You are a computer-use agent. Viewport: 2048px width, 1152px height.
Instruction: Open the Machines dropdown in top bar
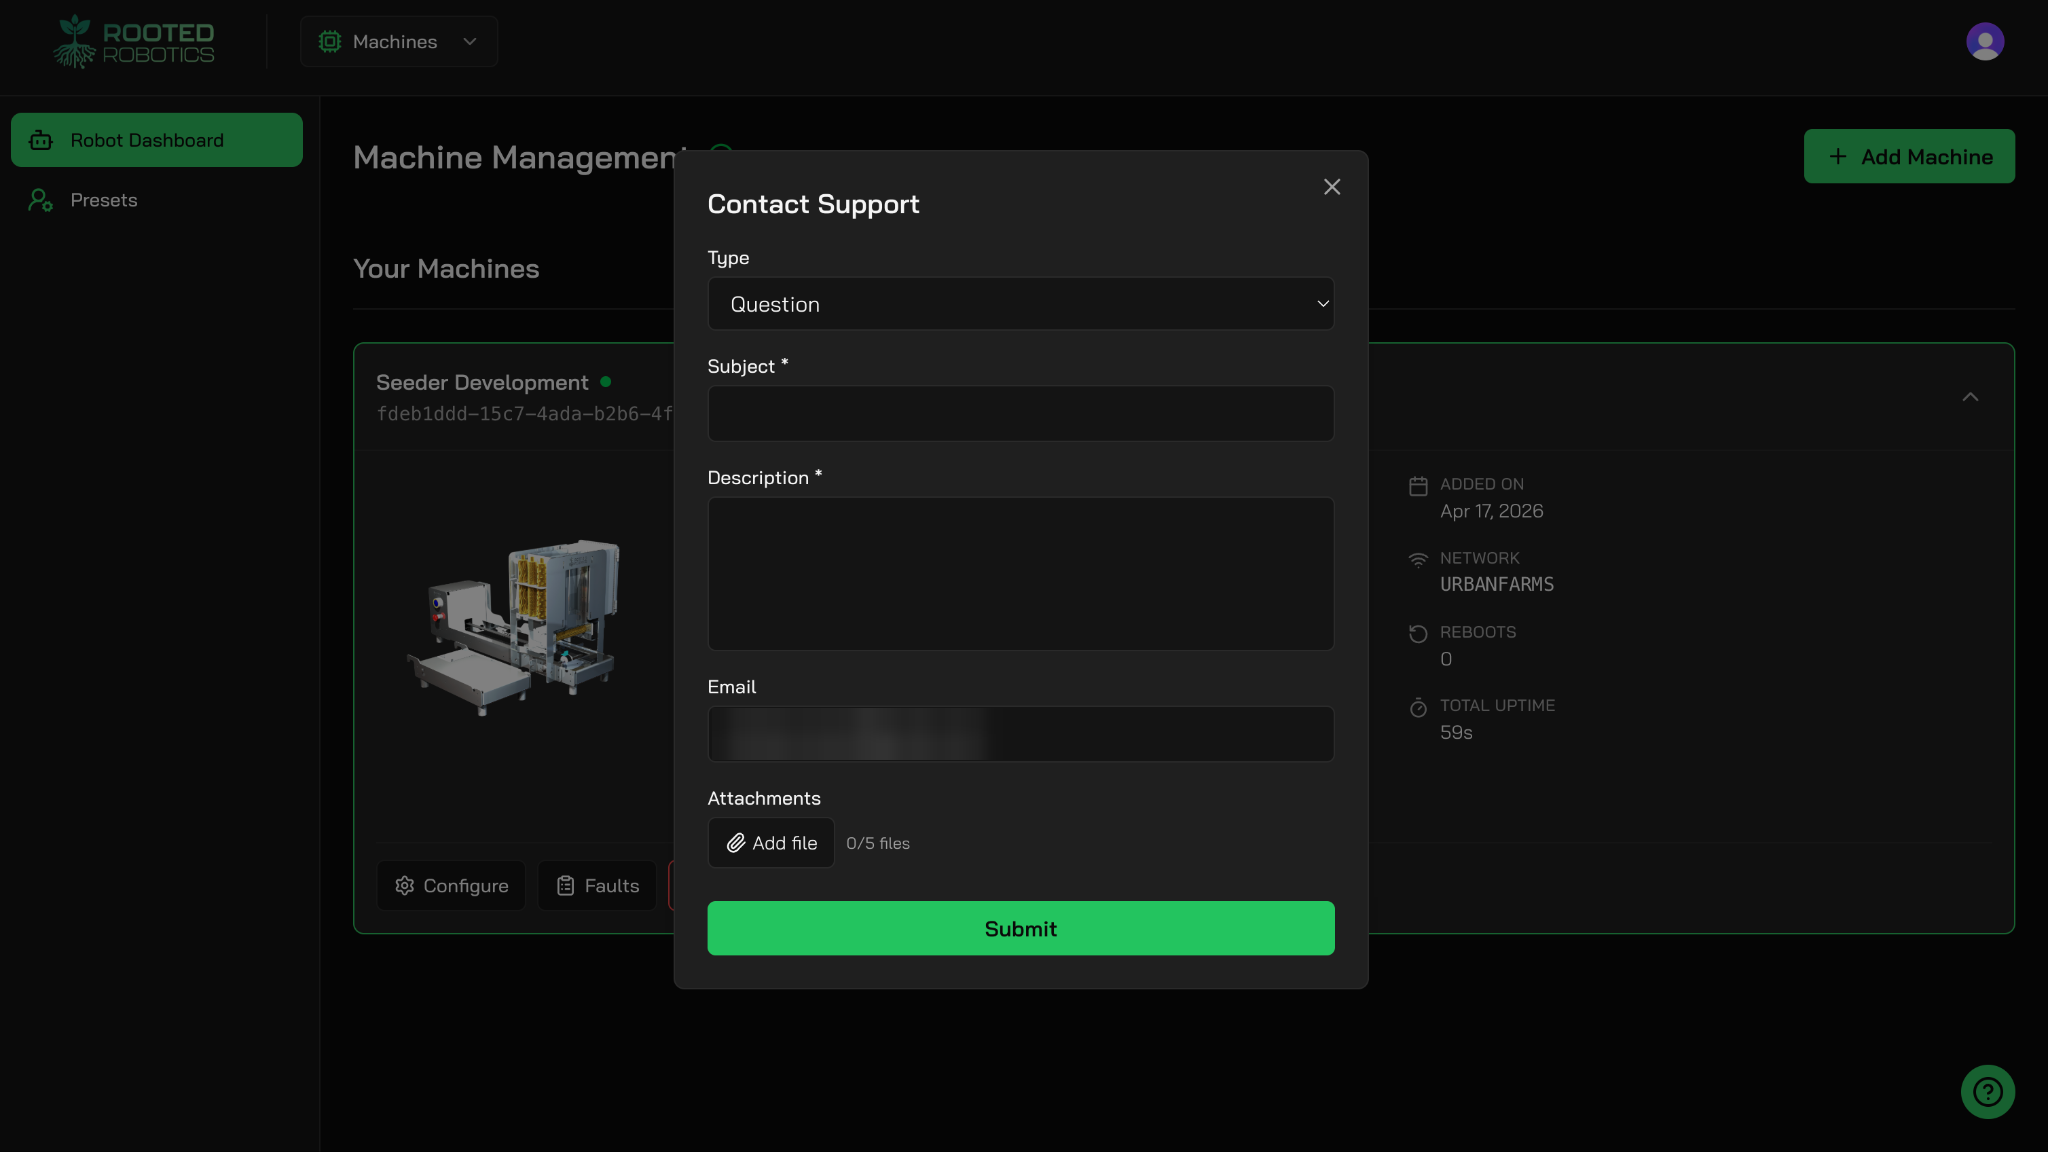(x=399, y=42)
